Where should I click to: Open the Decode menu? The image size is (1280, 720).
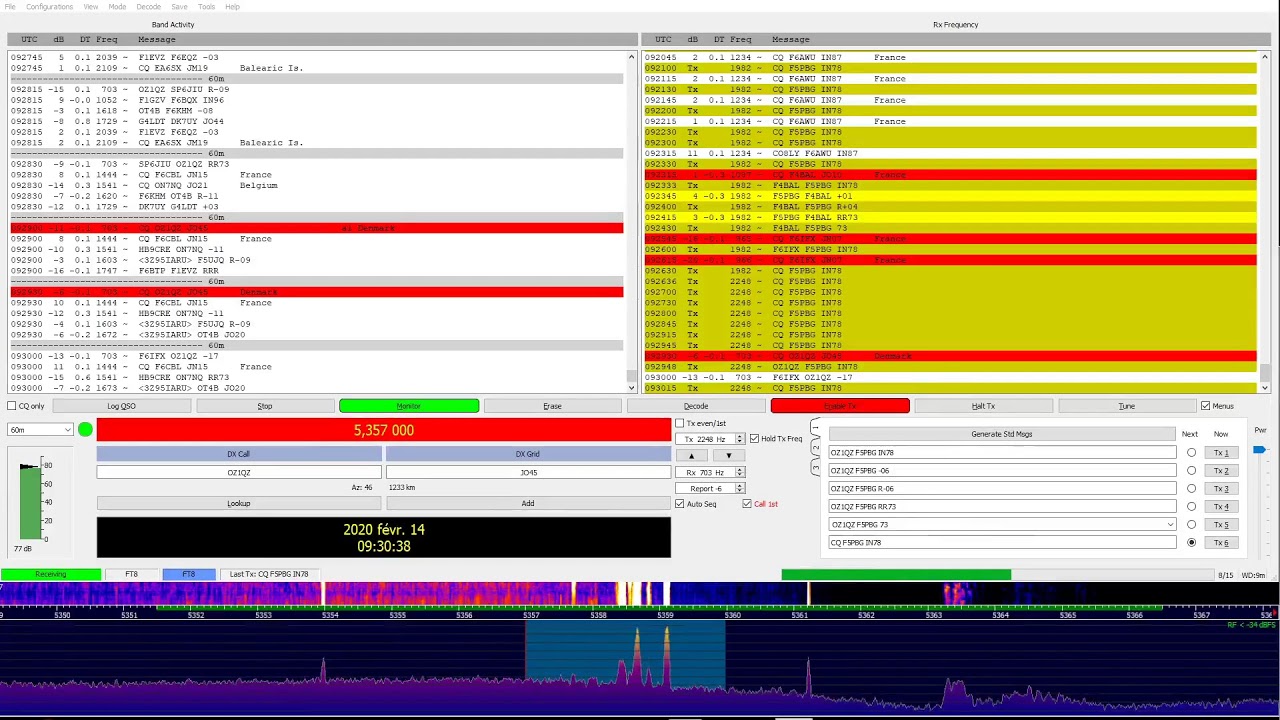(148, 7)
